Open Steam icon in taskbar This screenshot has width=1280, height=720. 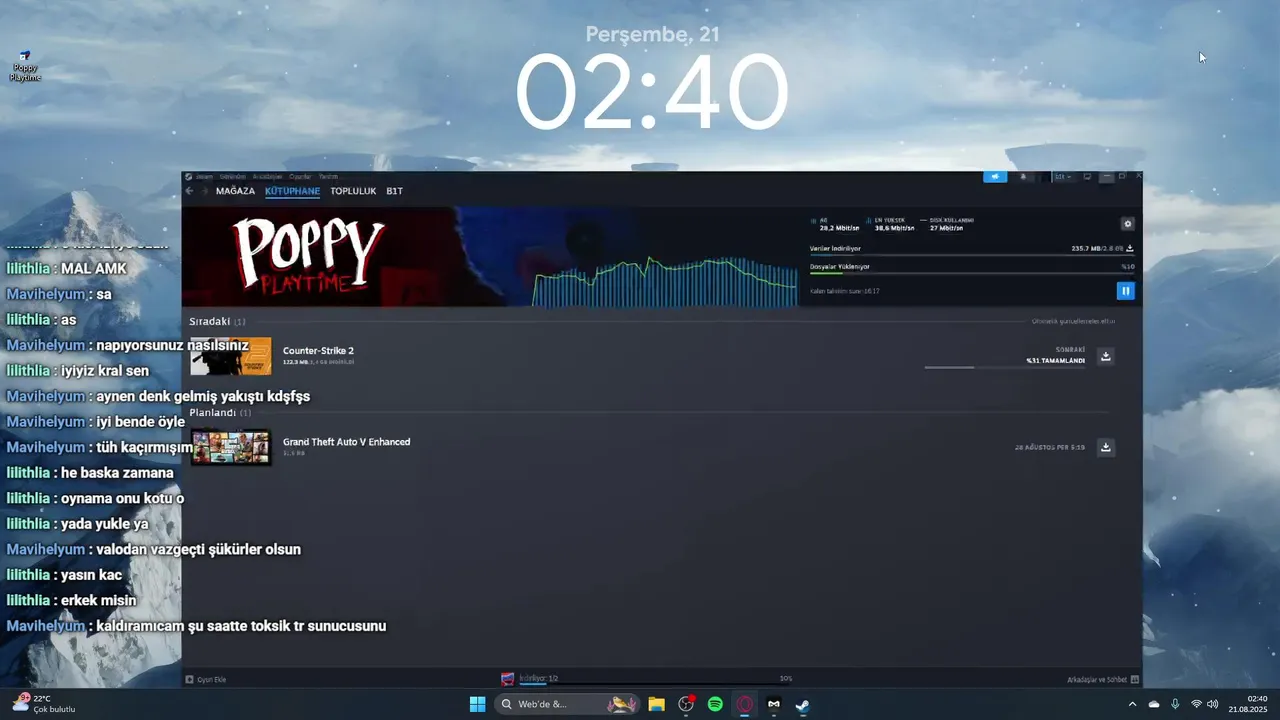tap(802, 704)
